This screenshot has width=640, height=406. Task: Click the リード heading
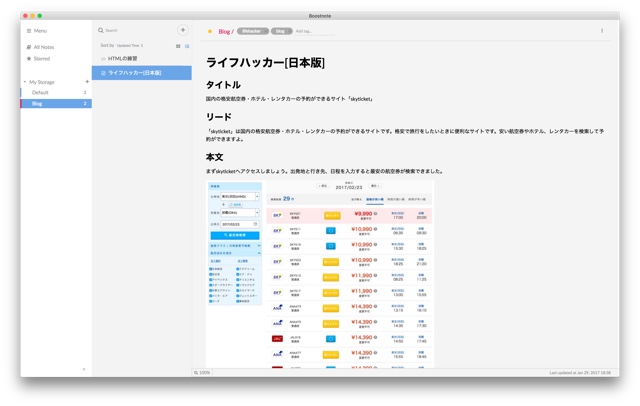219,117
